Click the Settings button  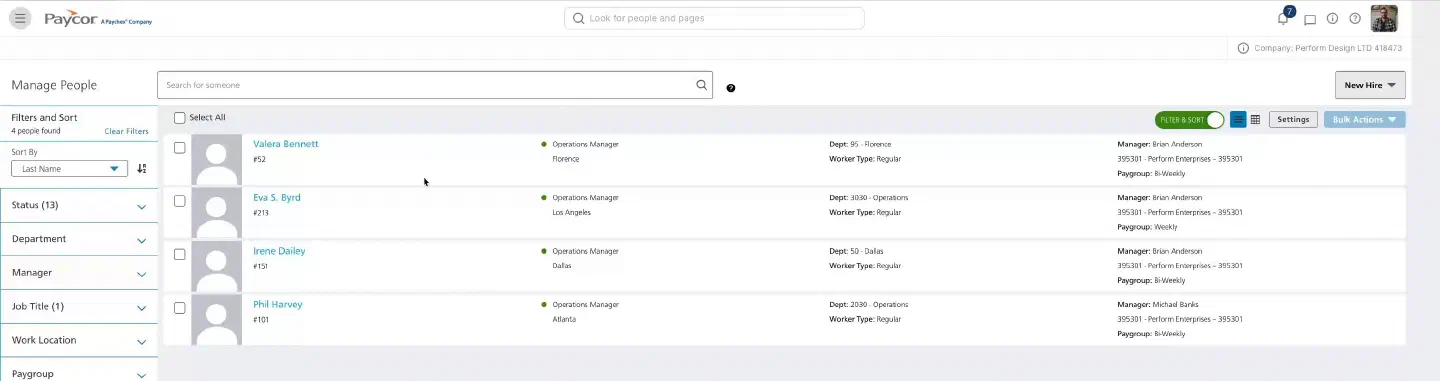pos(1293,120)
